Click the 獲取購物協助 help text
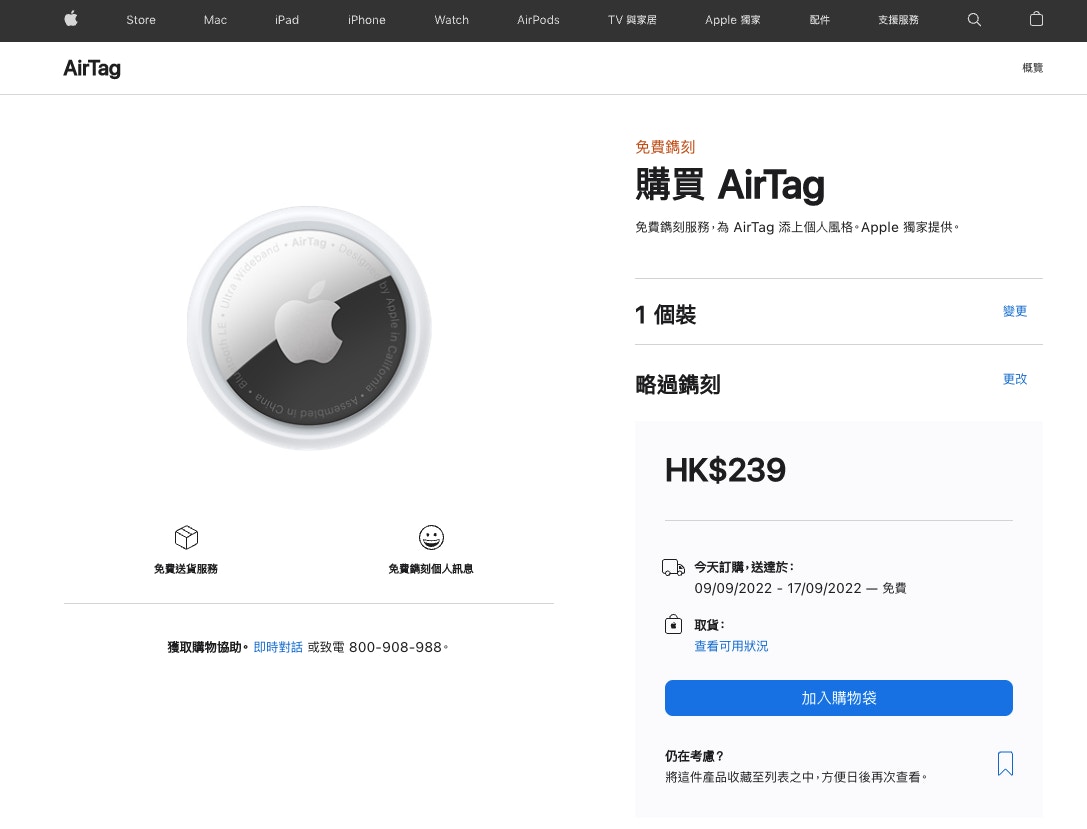Image resolution: width=1087 pixels, height=829 pixels. [x=205, y=647]
